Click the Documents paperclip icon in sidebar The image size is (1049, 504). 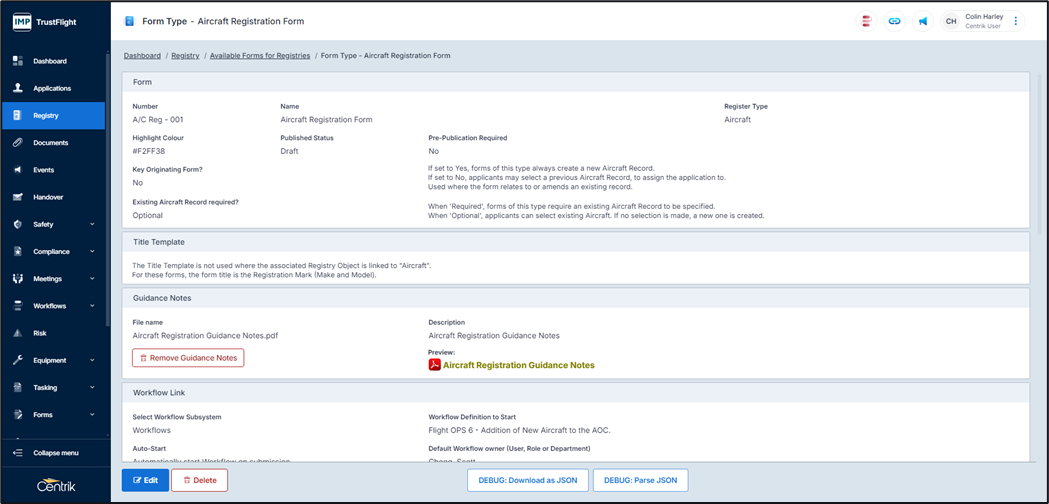(x=18, y=143)
